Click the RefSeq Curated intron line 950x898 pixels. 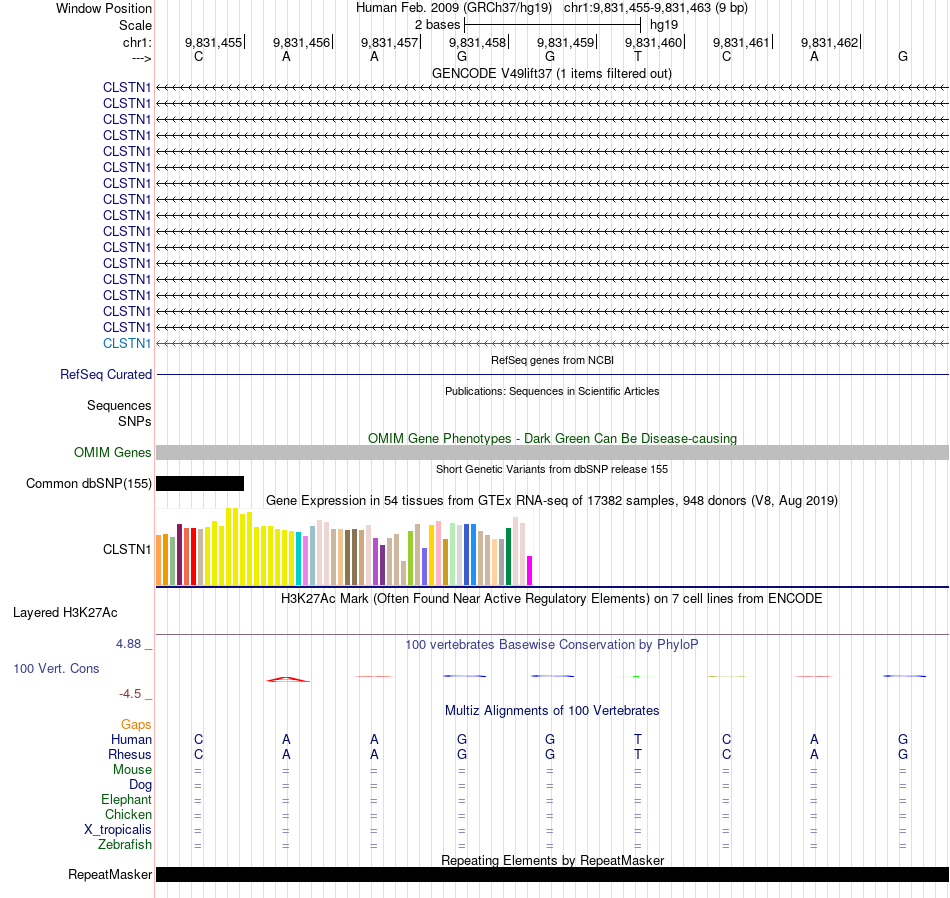pos(552,374)
